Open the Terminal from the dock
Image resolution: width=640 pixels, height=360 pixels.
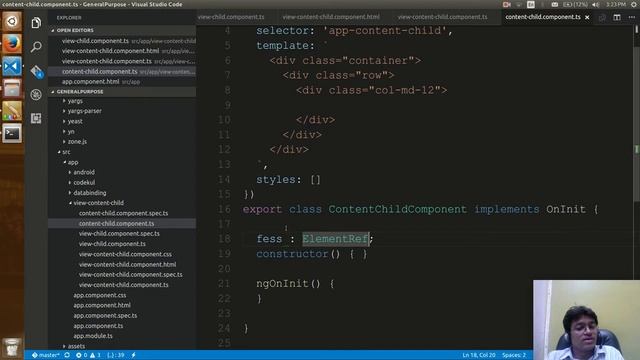pyautogui.click(x=12, y=133)
